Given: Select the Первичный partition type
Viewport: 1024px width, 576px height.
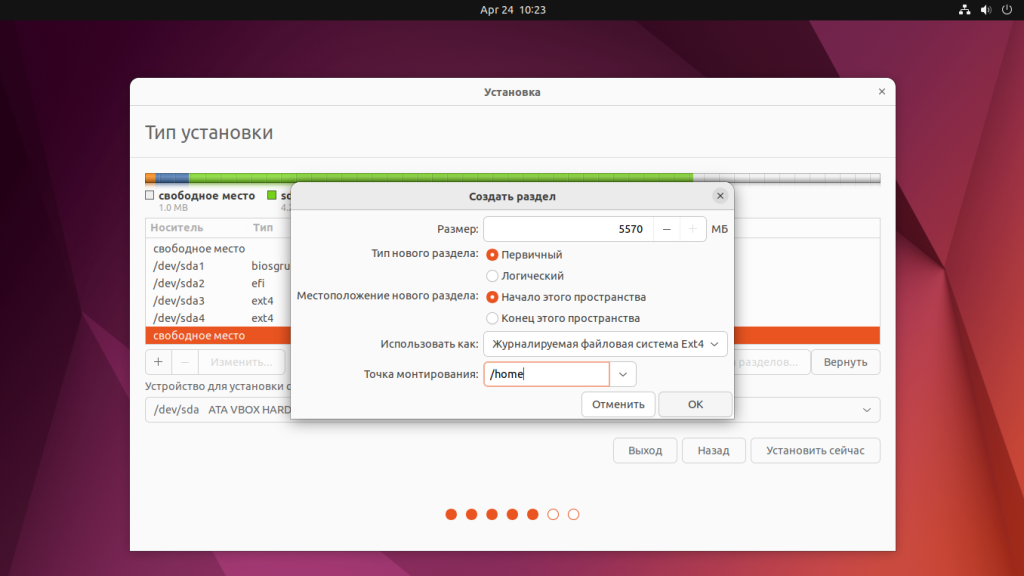Looking at the screenshot, I should point(492,255).
